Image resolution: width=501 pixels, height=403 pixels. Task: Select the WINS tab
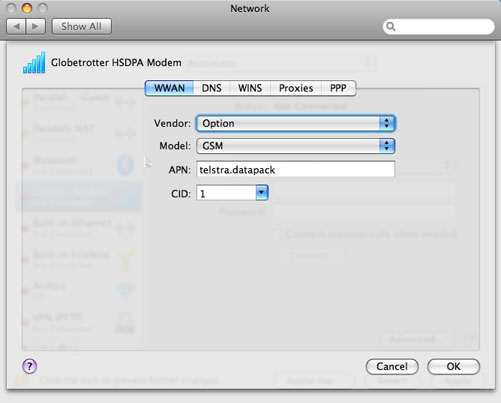click(250, 88)
